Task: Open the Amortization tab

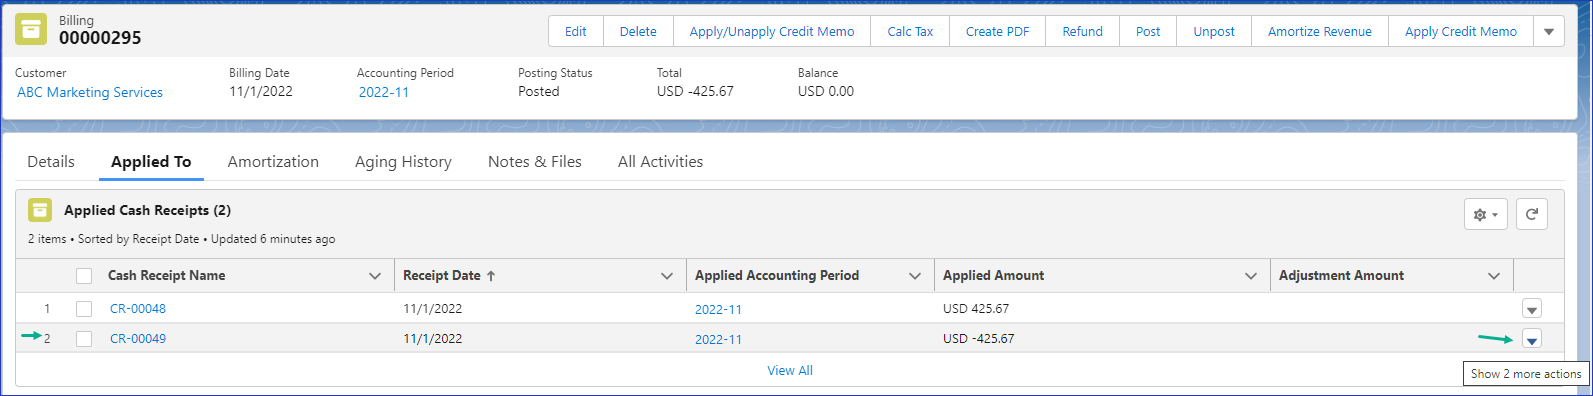Action: [x=273, y=162]
